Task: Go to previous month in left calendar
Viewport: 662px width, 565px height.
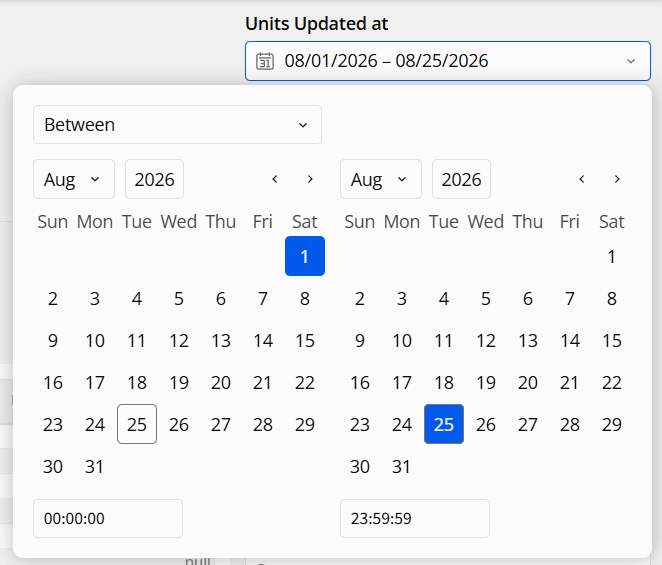Action: point(275,179)
